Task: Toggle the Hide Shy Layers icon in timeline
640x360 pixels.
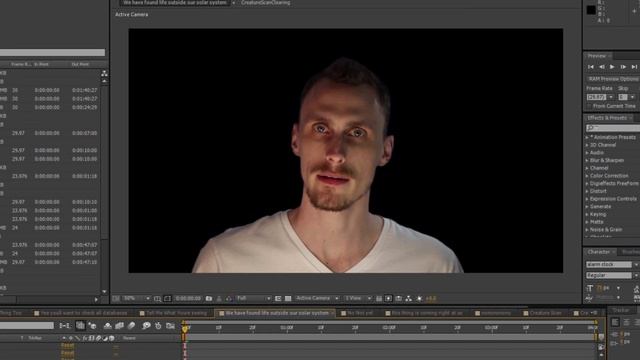Action: tap(107, 326)
